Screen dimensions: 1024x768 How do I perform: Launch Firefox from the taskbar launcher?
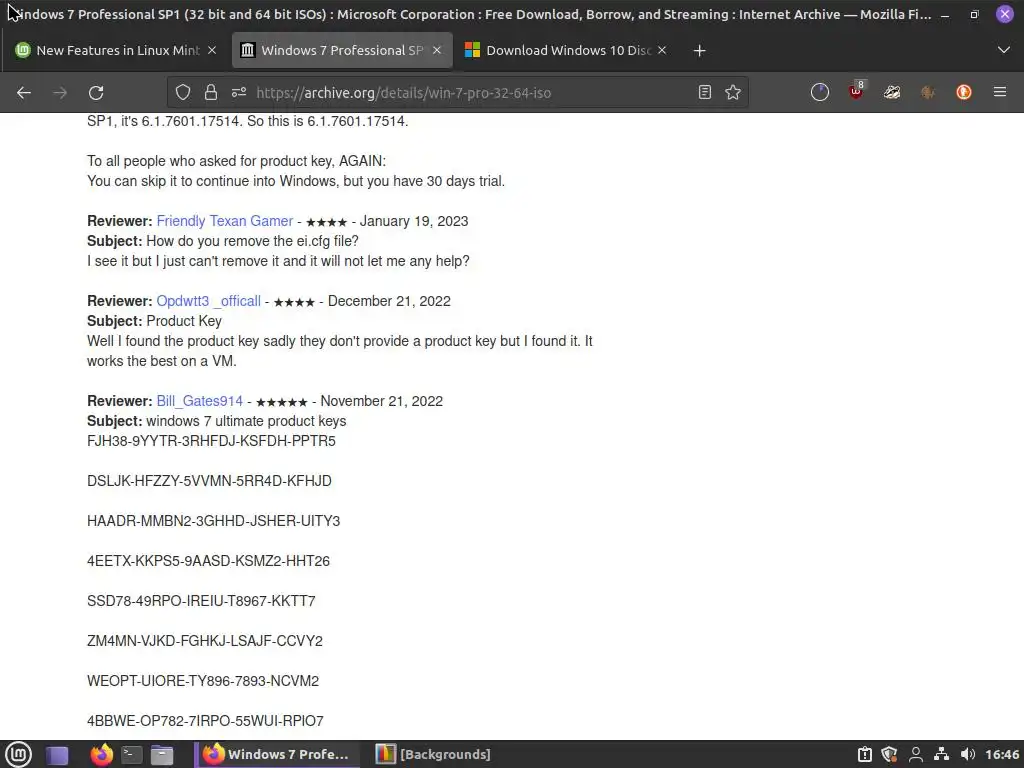(101, 755)
